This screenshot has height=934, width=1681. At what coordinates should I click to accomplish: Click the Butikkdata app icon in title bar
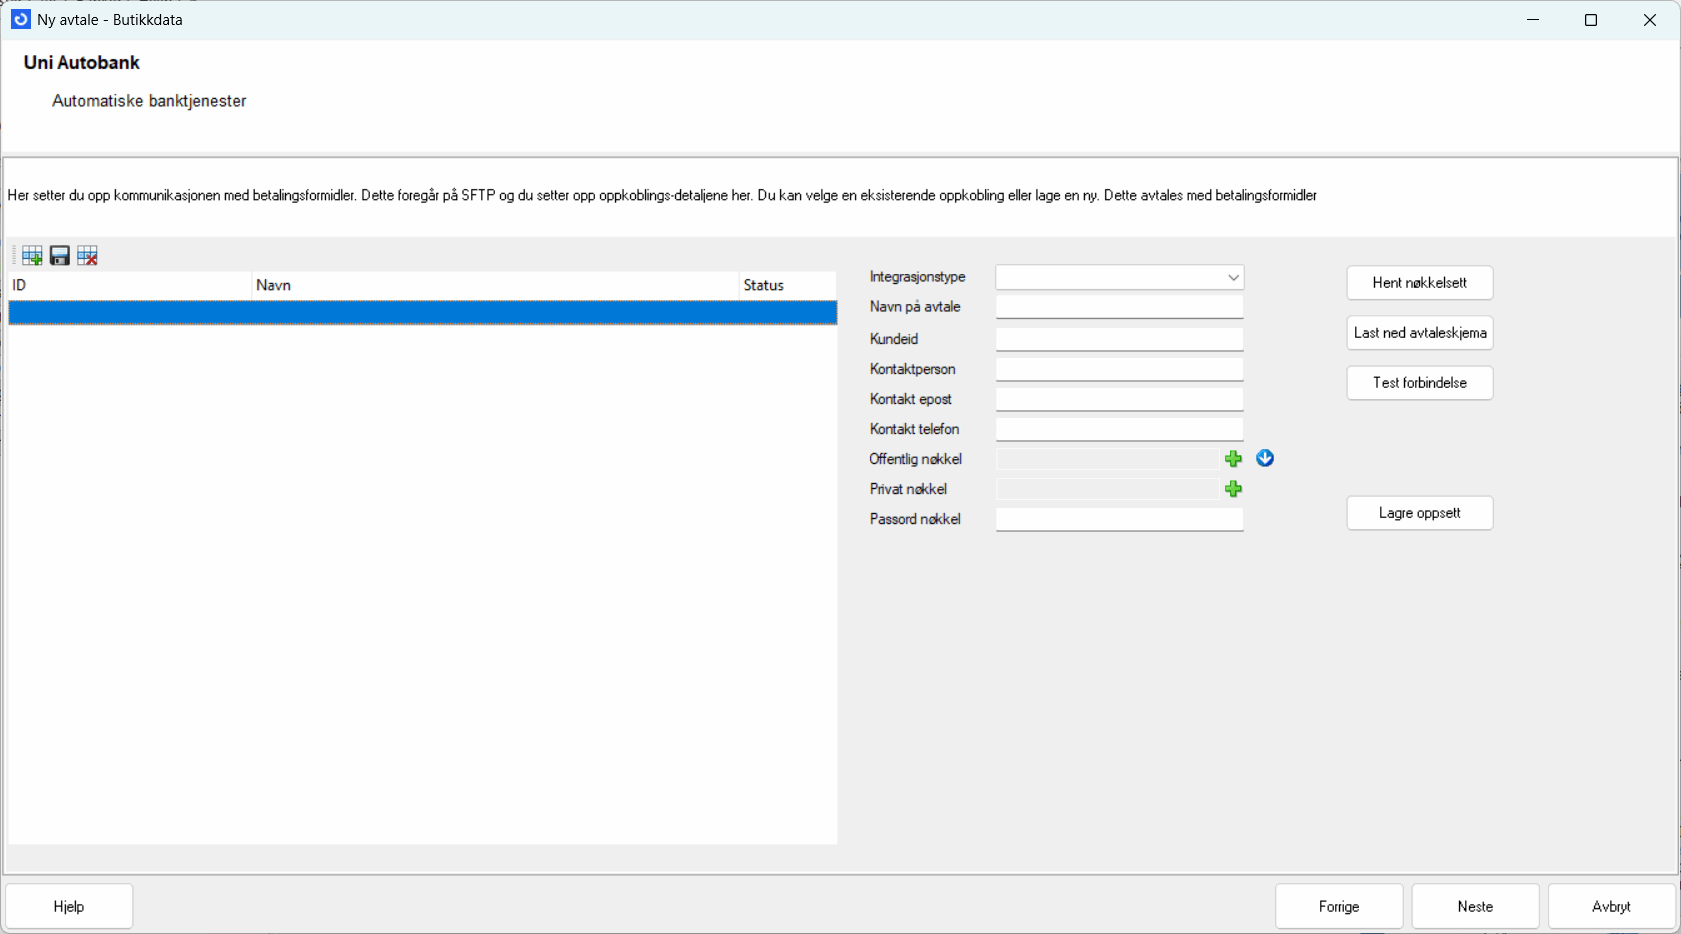pyautogui.click(x=20, y=19)
